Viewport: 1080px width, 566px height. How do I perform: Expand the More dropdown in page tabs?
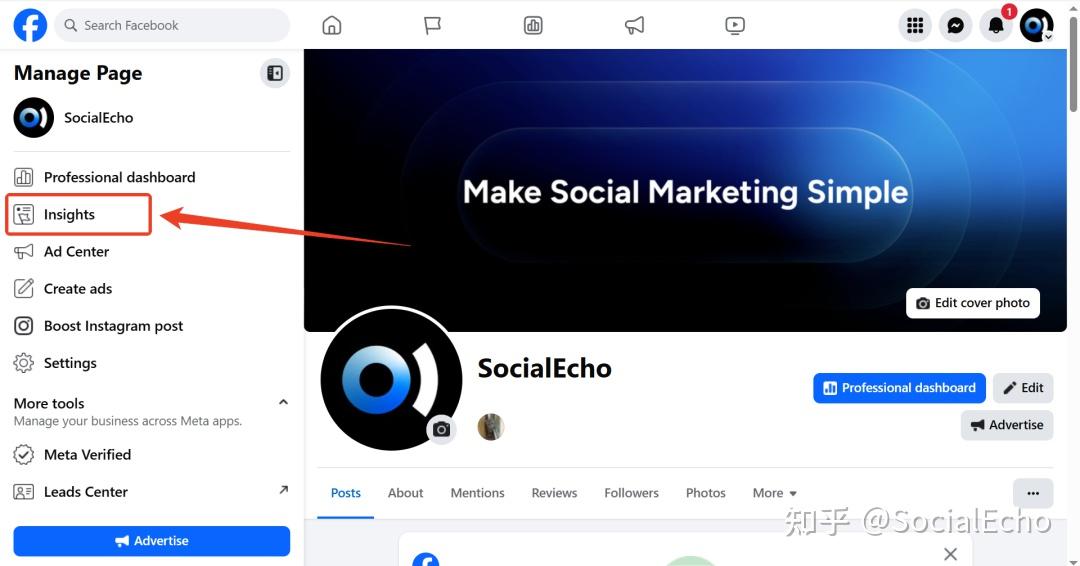775,493
